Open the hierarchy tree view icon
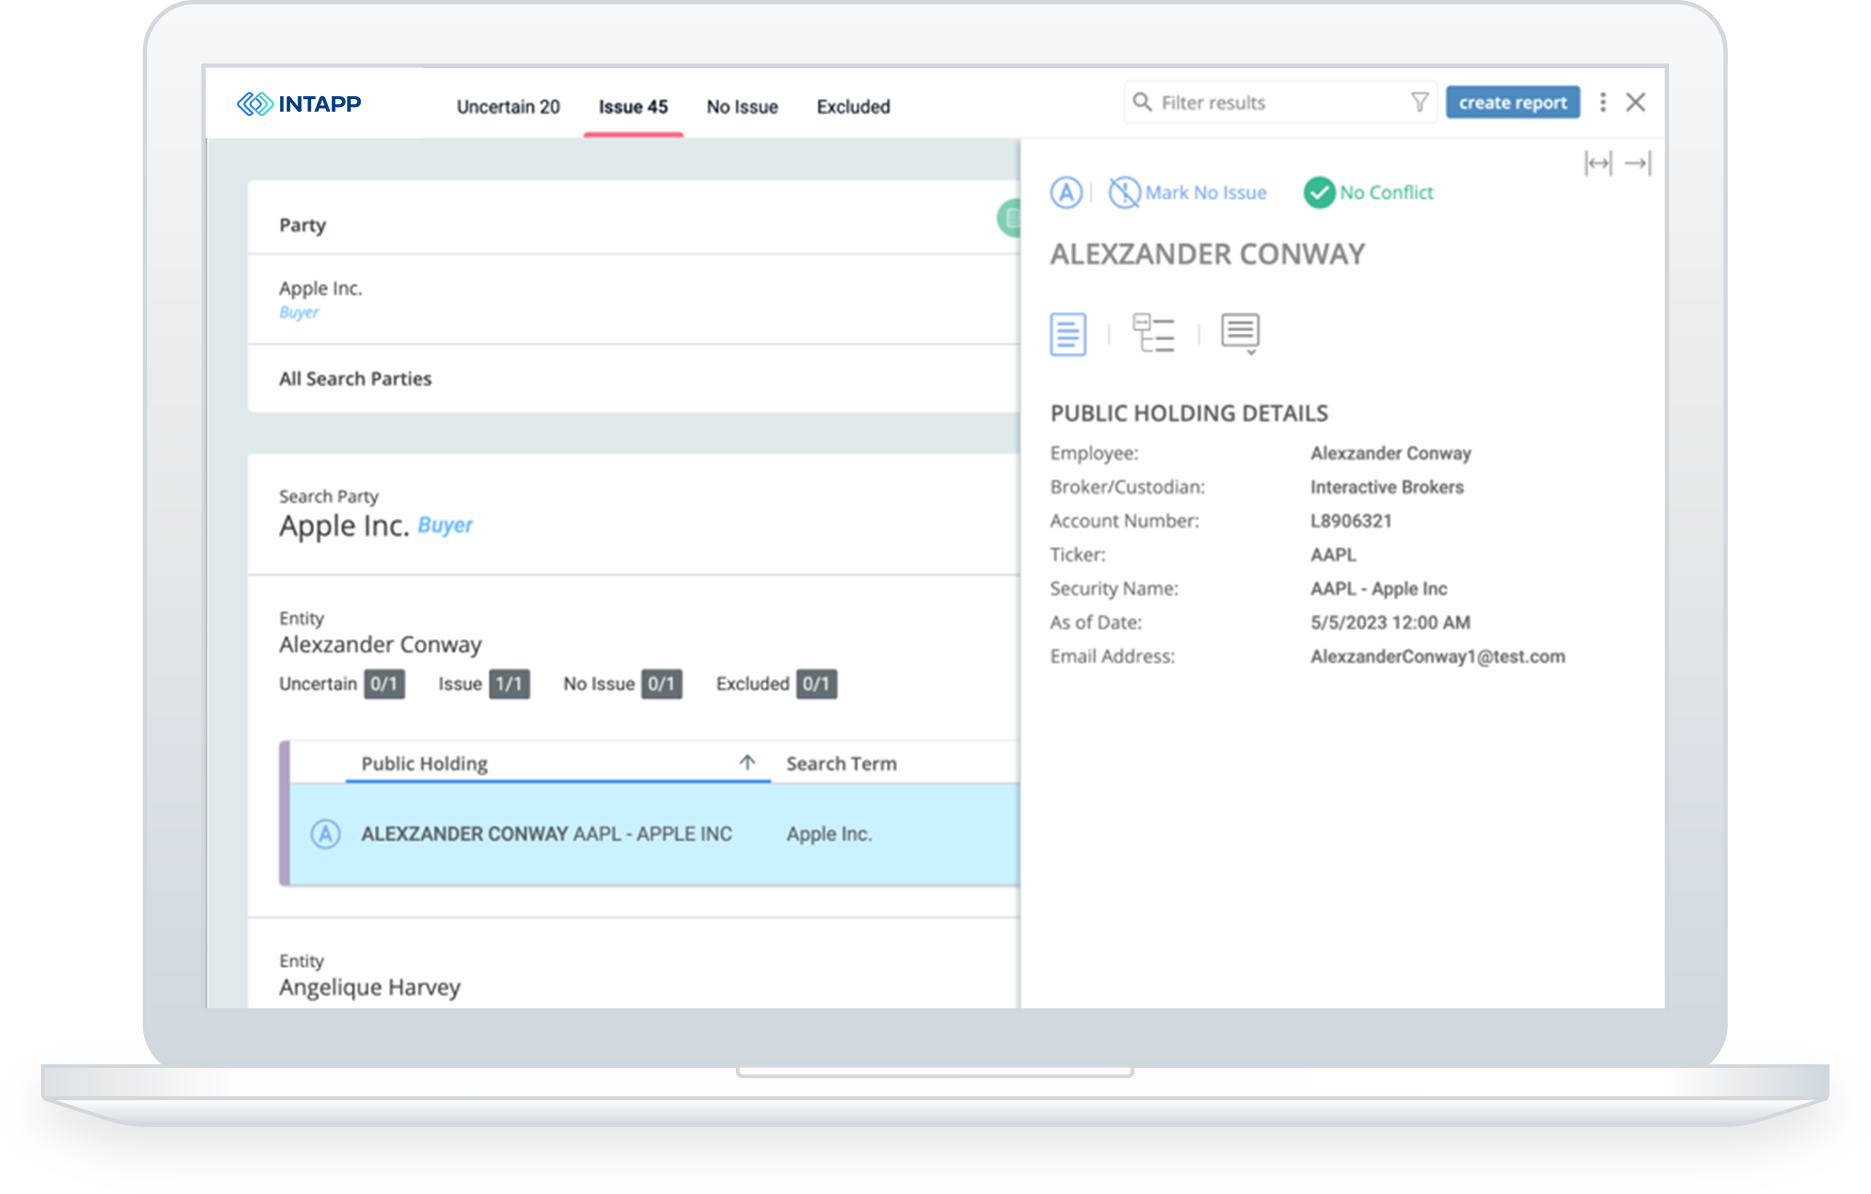The height and width of the screenshot is (1194, 1871). point(1153,333)
